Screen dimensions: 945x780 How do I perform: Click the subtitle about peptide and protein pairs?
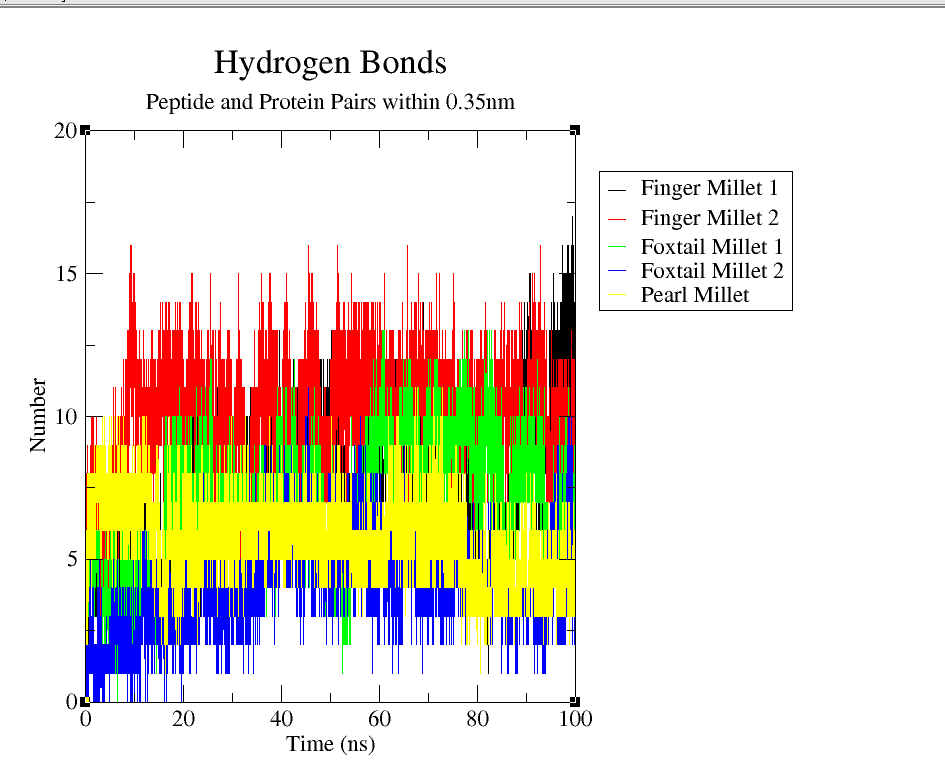[x=330, y=102]
